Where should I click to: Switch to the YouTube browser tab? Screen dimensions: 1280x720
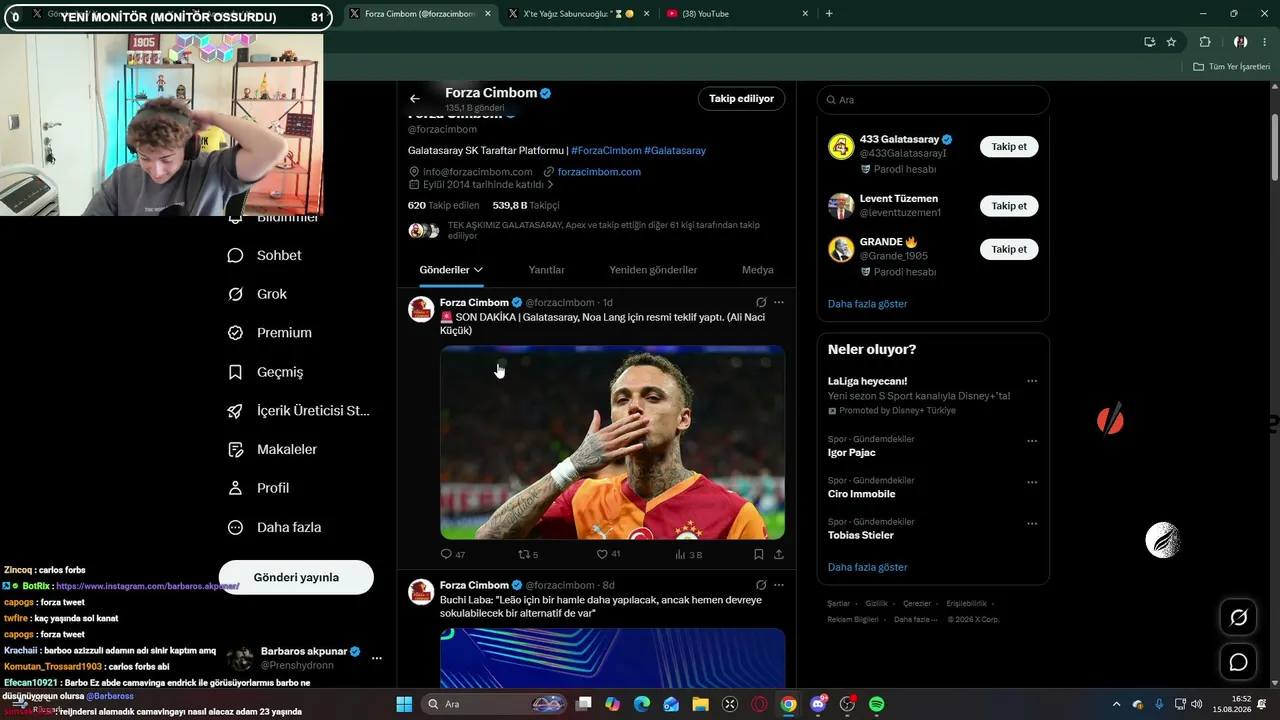(x=735, y=14)
